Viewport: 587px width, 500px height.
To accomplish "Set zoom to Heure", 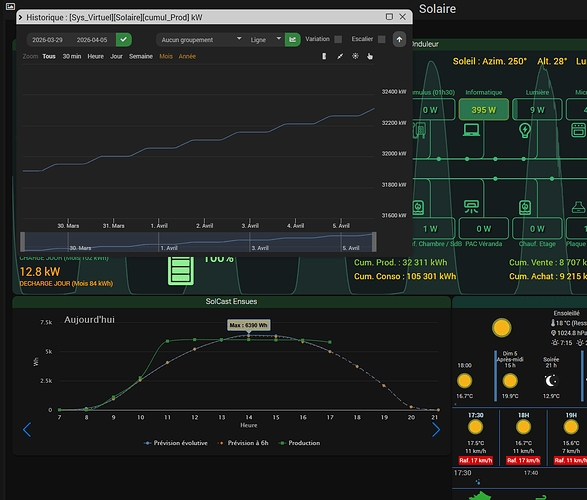I will [x=95, y=57].
